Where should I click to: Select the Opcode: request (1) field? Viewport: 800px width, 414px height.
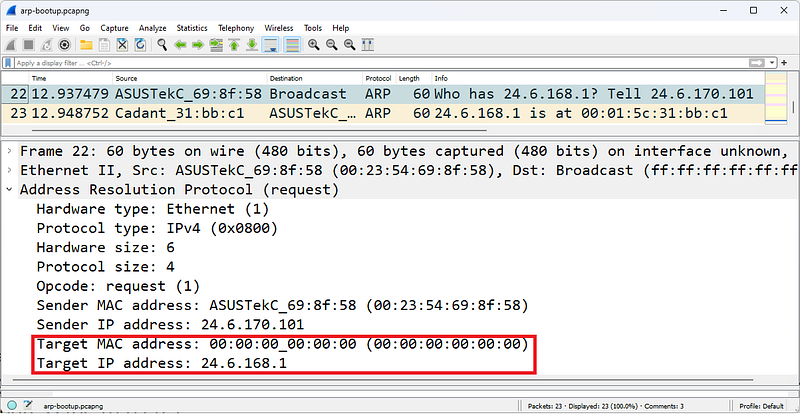118,286
